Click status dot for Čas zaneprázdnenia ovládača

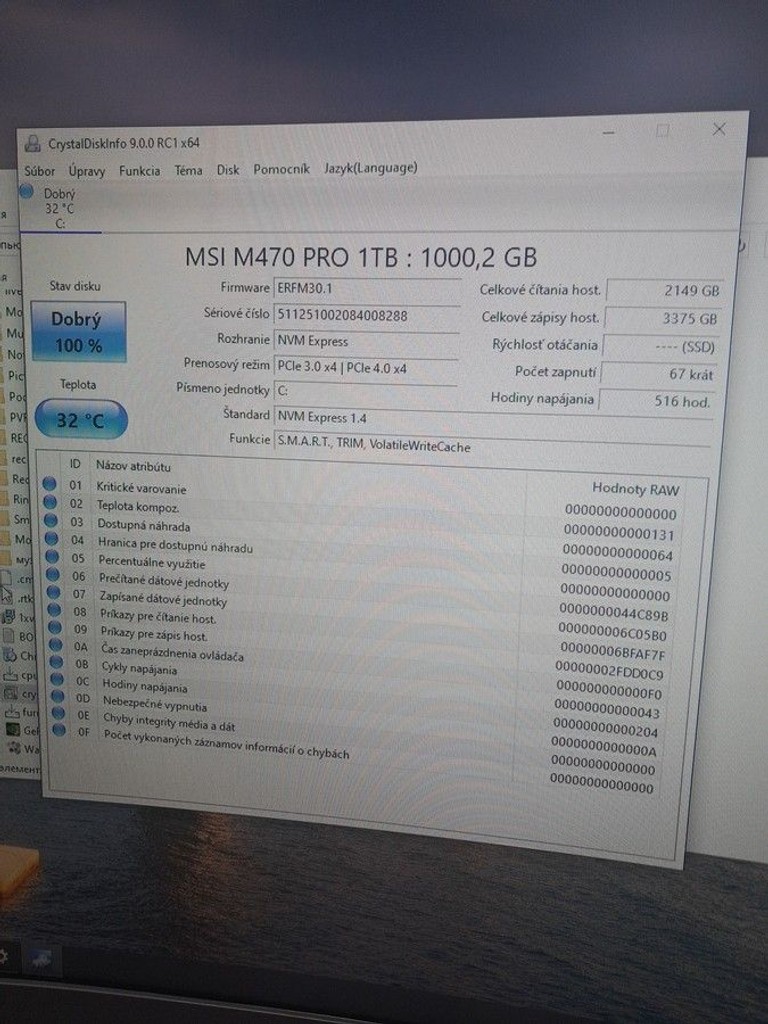(56, 645)
